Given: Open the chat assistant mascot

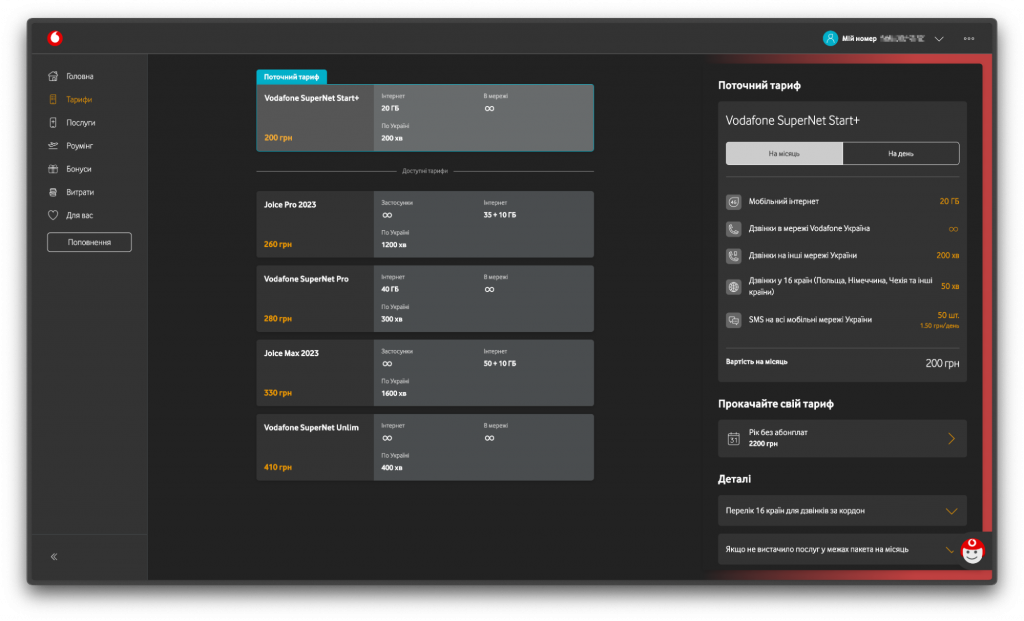Looking at the screenshot, I should pyautogui.click(x=972, y=551).
